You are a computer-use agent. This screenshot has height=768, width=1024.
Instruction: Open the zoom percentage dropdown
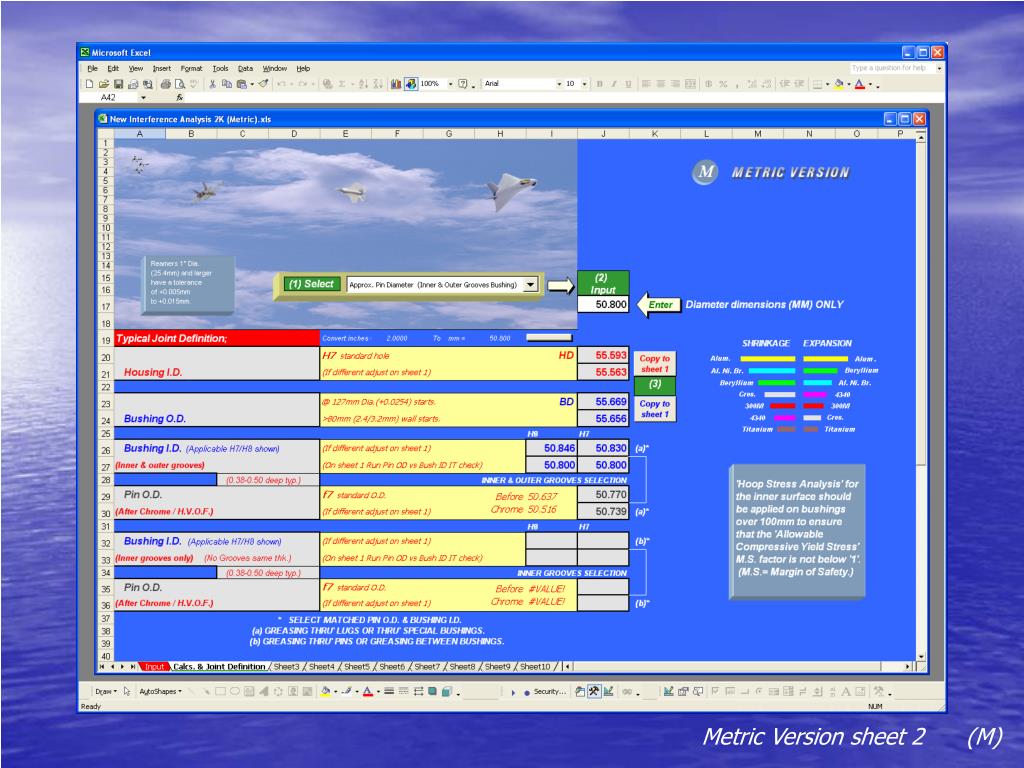coord(451,84)
